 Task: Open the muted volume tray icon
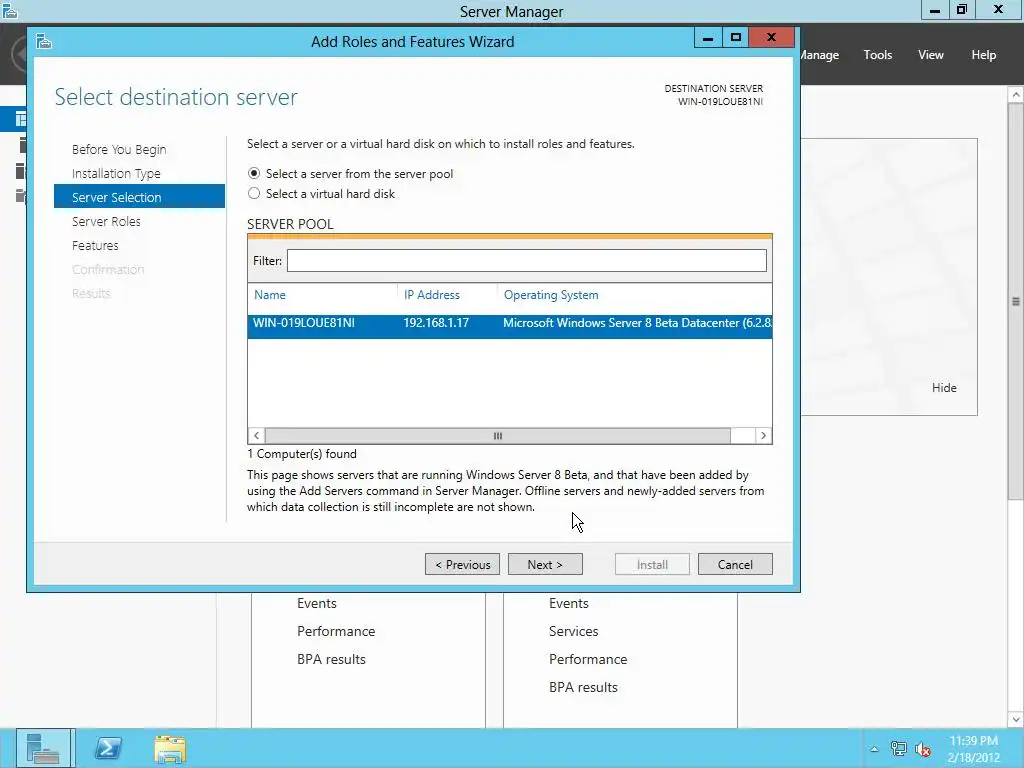point(923,750)
